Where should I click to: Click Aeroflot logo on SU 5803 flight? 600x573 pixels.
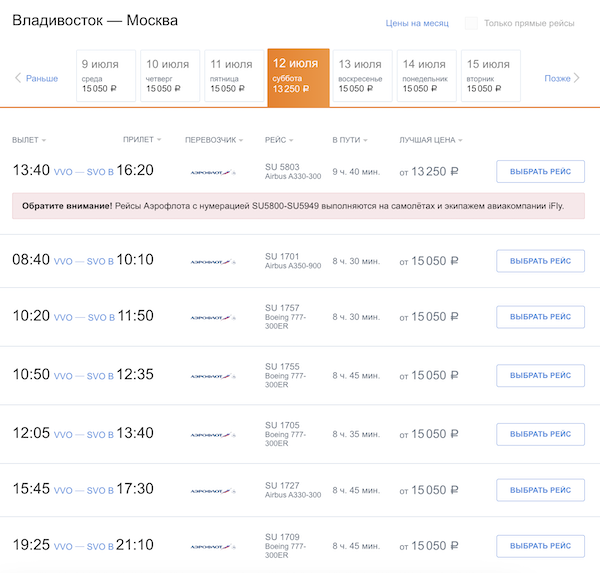[x=211, y=172]
